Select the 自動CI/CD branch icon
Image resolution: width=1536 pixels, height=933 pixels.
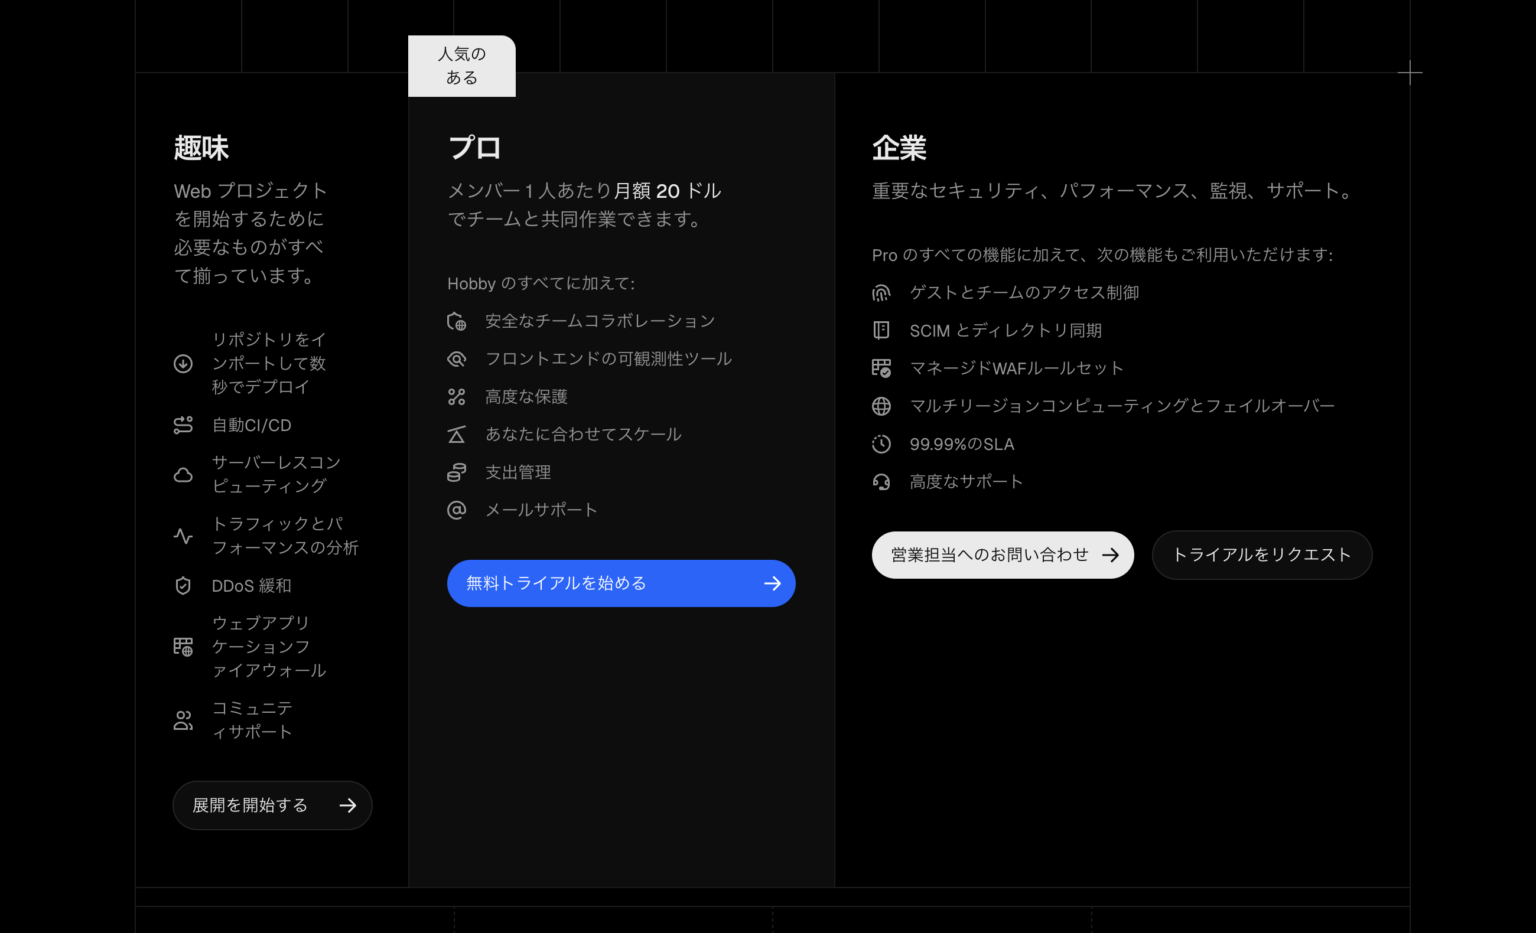tap(183, 424)
